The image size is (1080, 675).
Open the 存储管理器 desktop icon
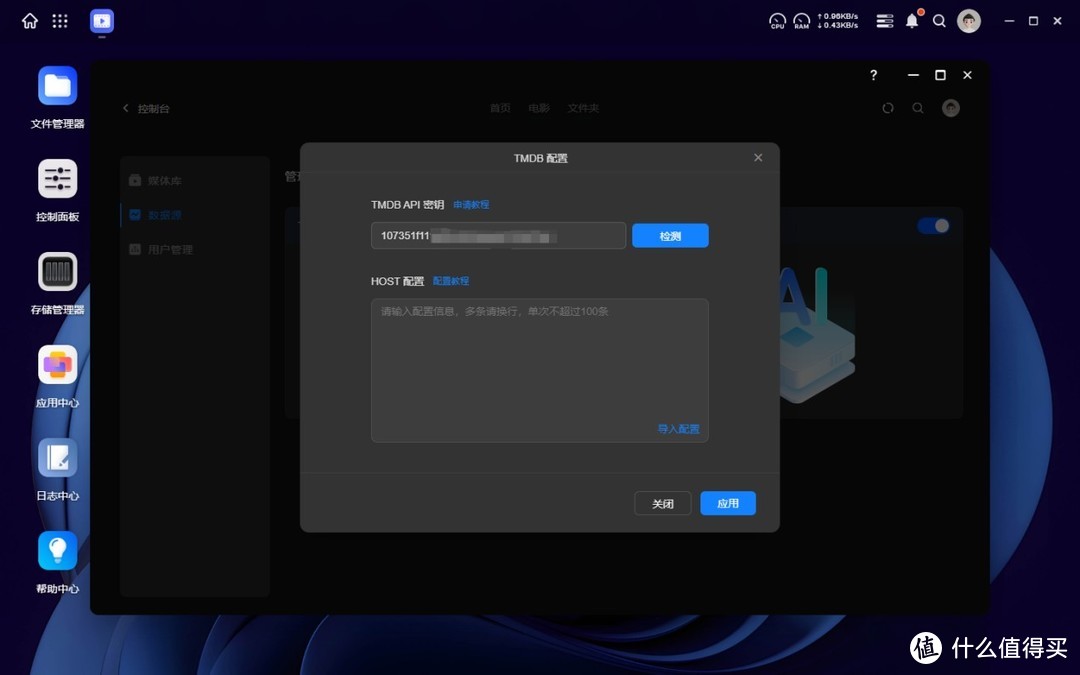point(57,272)
